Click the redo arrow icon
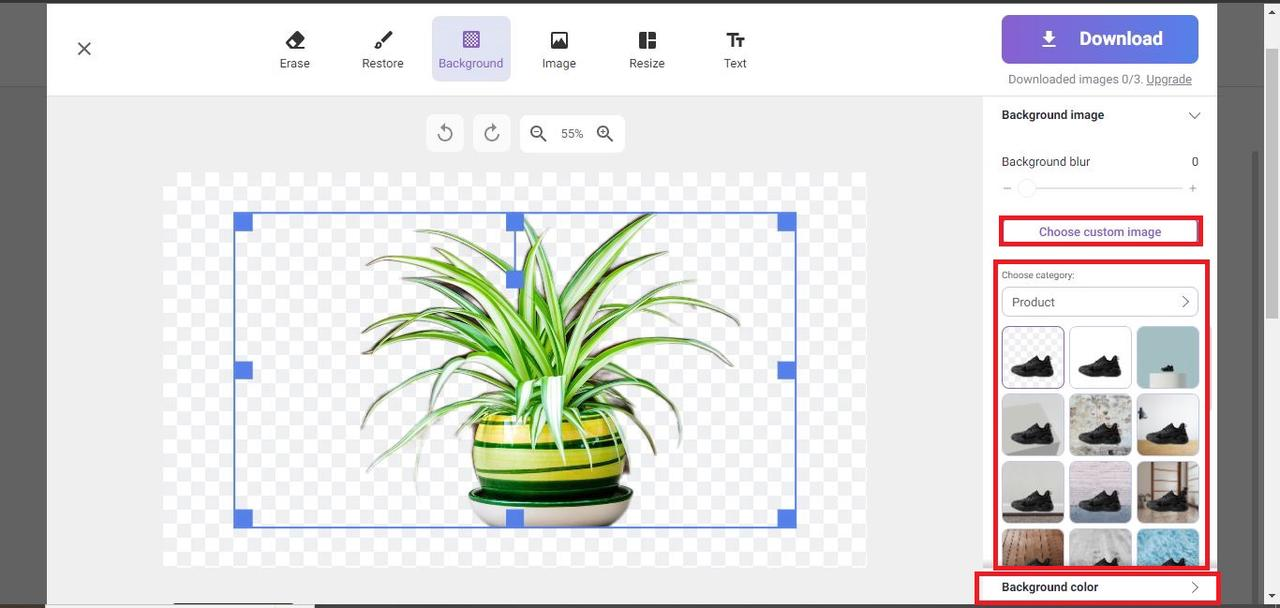1280x608 pixels. coord(491,134)
